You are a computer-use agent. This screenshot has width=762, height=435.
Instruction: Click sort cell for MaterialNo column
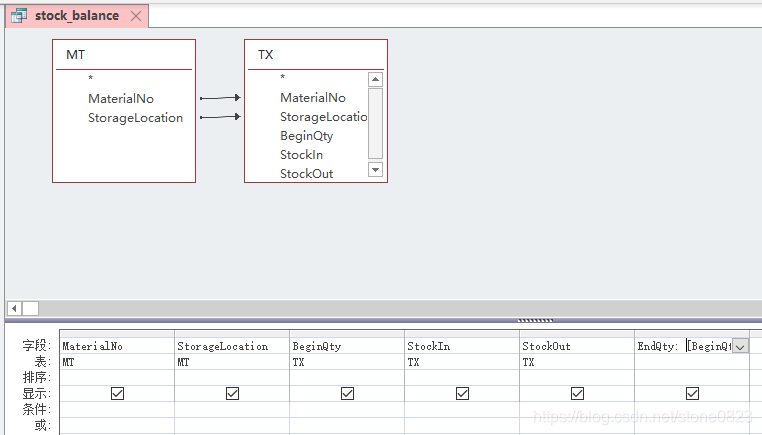(x=117, y=378)
